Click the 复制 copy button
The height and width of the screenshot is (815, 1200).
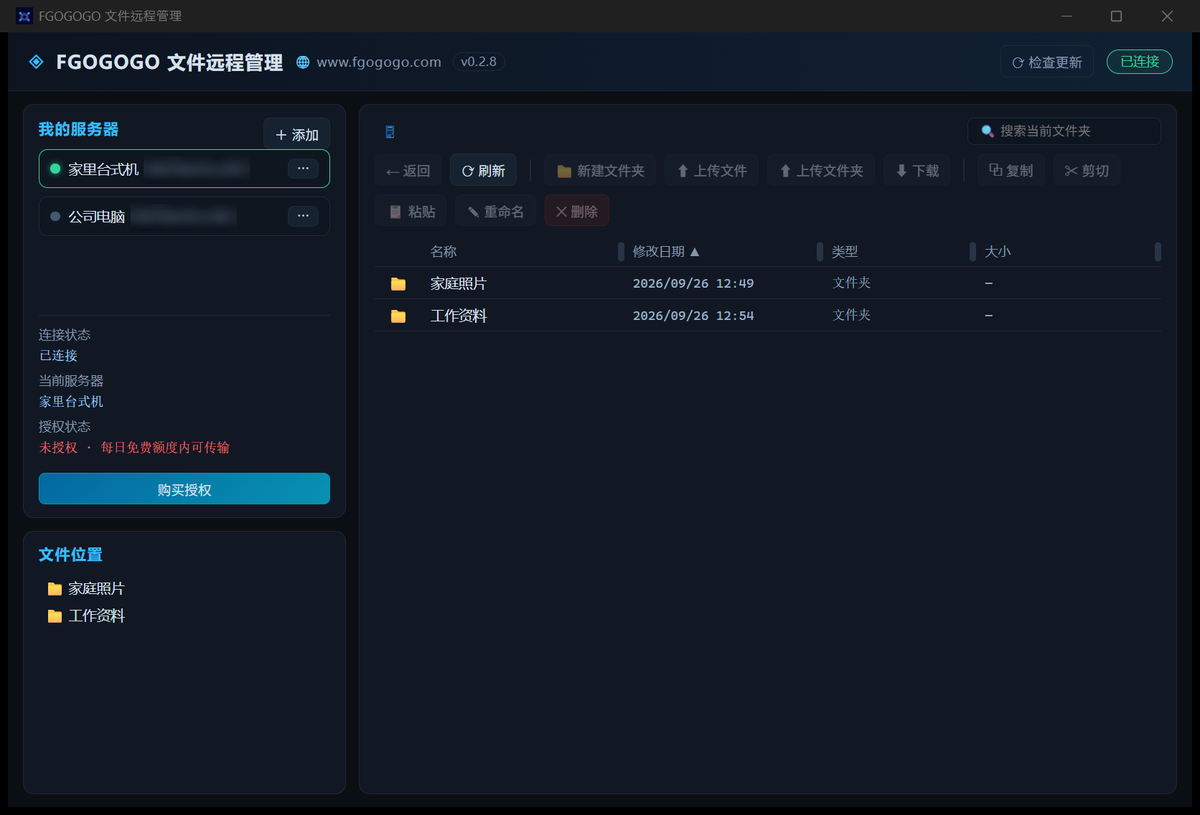coord(1011,171)
